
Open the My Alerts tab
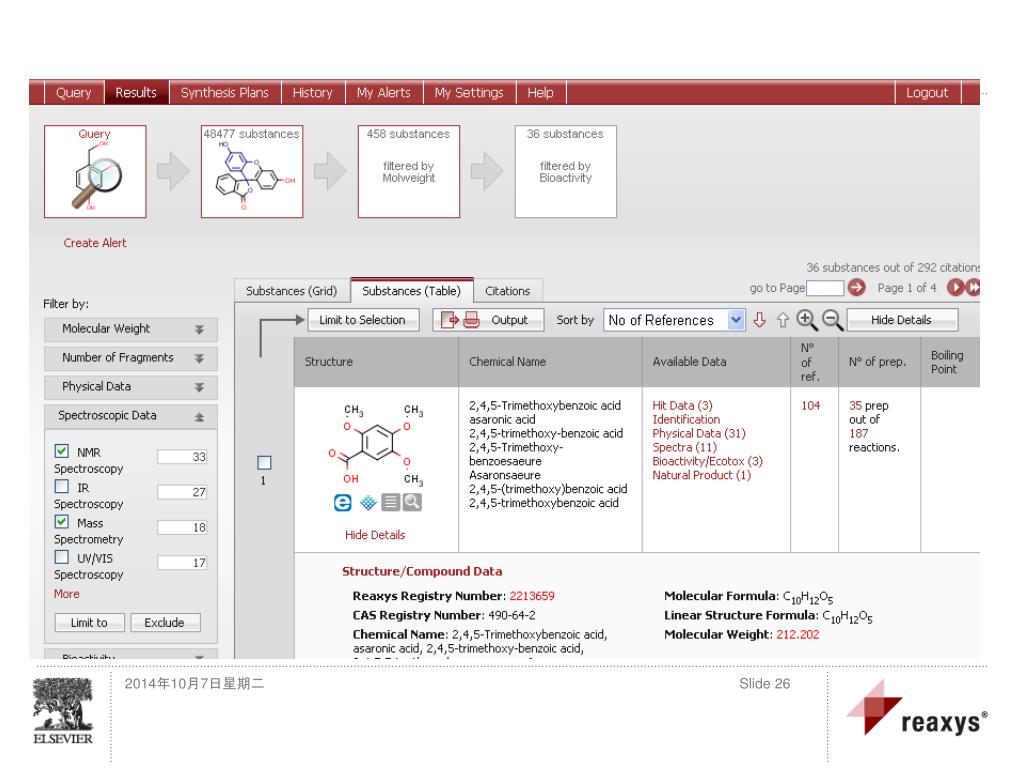(x=383, y=93)
